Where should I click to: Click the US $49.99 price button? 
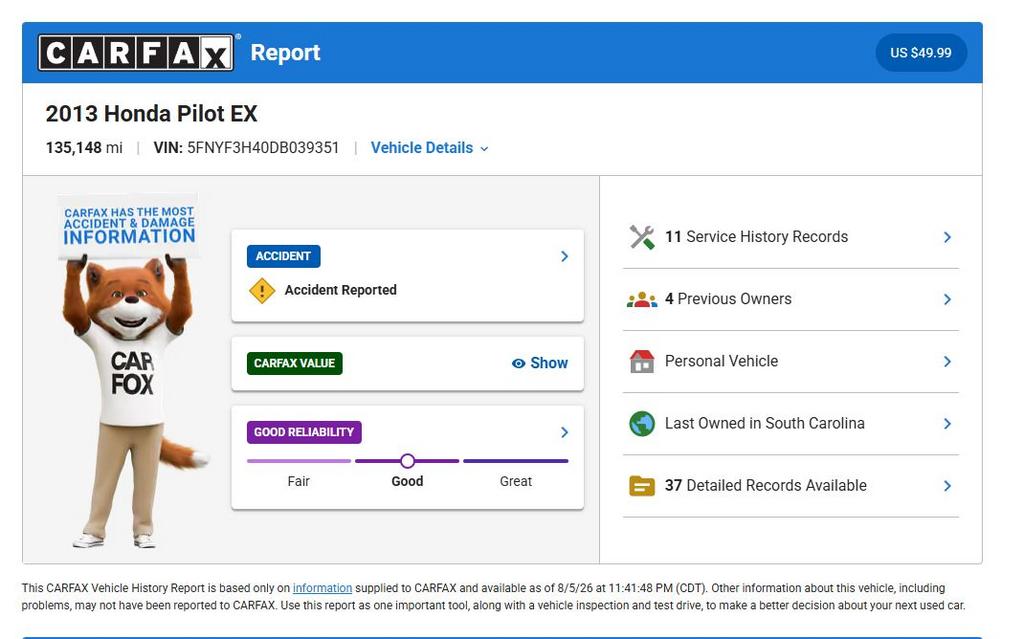[920, 52]
